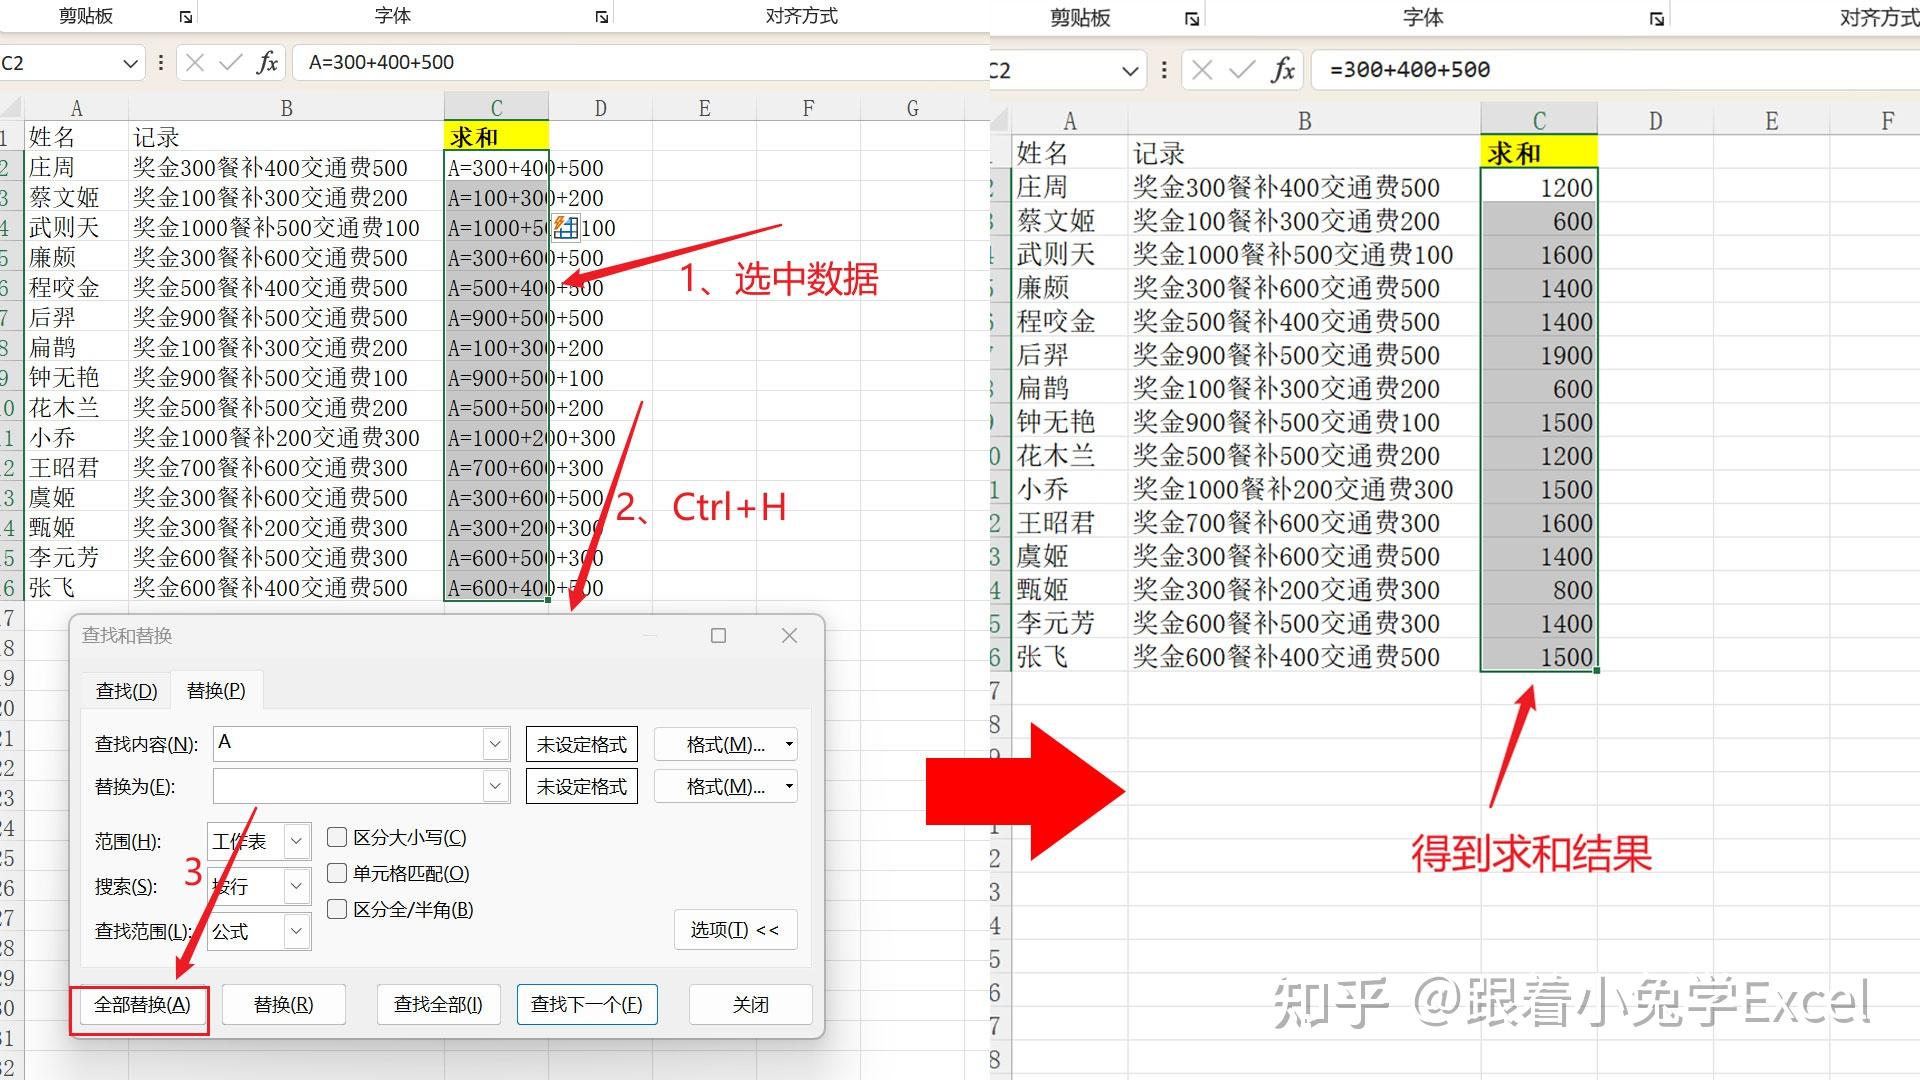Viewport: 1920px width, 1080px height.
Task: Enable the match case 区分大小写 checkbox
Action: click(337, 837)
